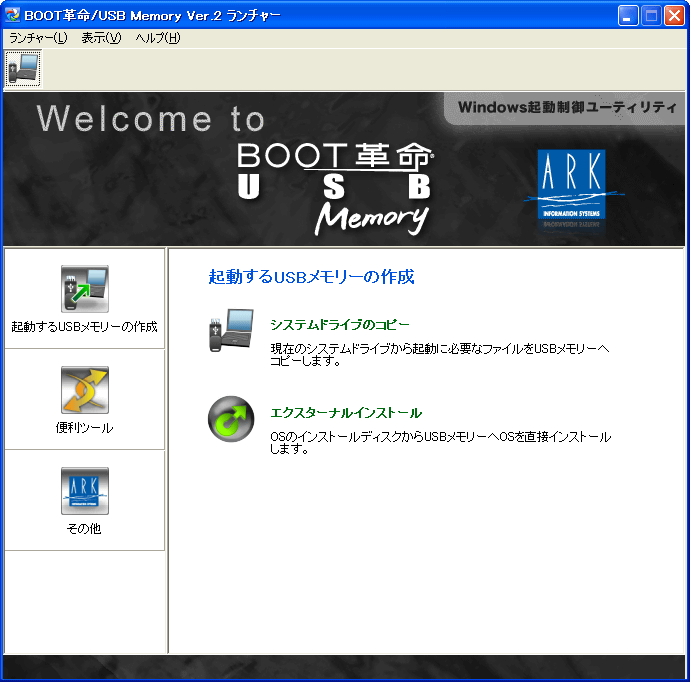Click the Windows起動制御ユーティリティ banner label
The height and width of the screenshot is (682, 690).
567,107
